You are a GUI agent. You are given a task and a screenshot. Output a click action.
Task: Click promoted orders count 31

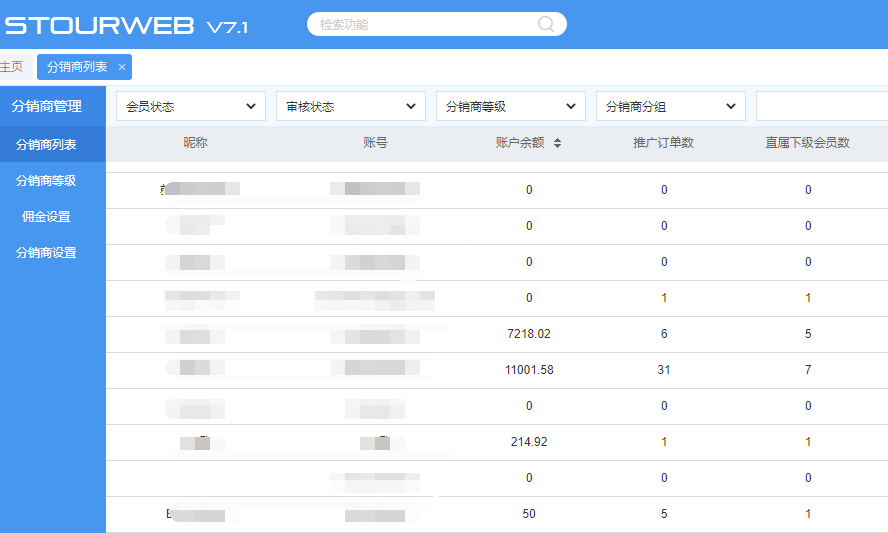664,370
